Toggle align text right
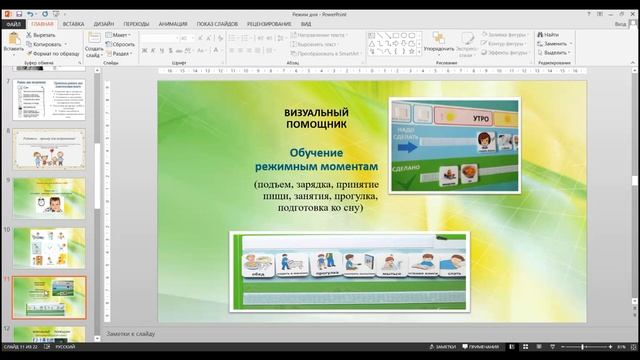 click(x=249, y=51)
